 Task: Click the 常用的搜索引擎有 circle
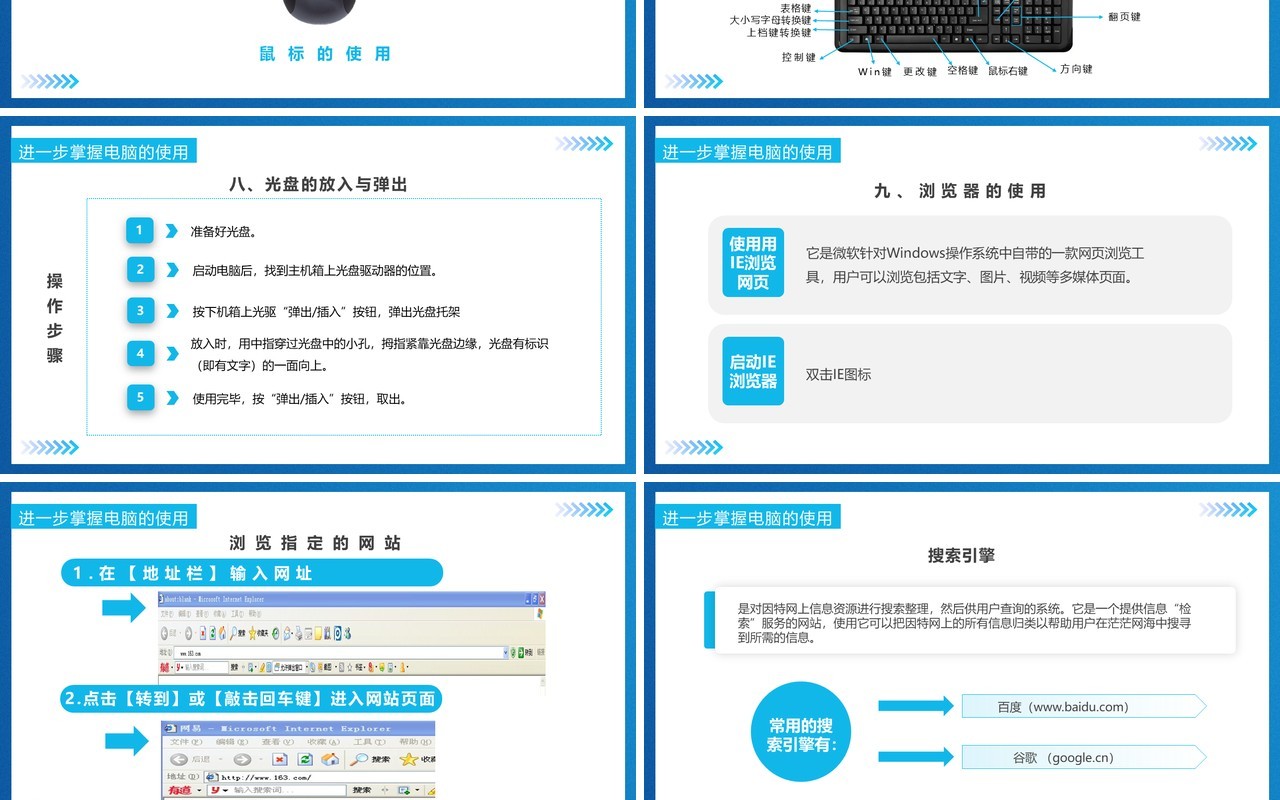(x=801, y=732)
